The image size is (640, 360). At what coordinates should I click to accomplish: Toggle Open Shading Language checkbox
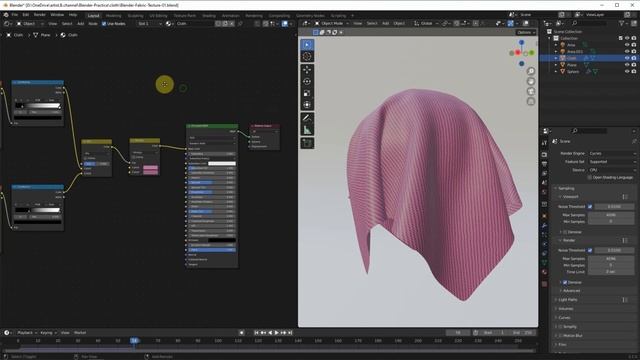pyautogui.click(x=589, y=178)
